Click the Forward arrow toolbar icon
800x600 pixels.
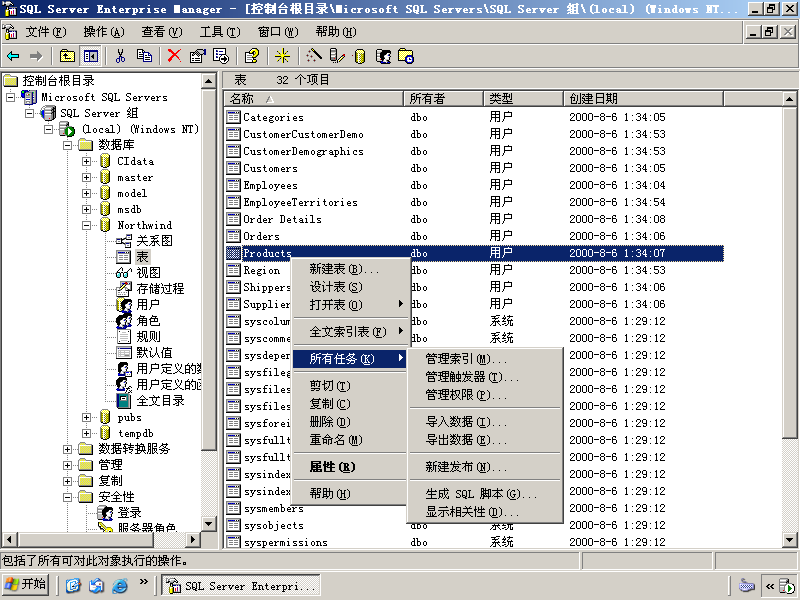tap(36, 56)
